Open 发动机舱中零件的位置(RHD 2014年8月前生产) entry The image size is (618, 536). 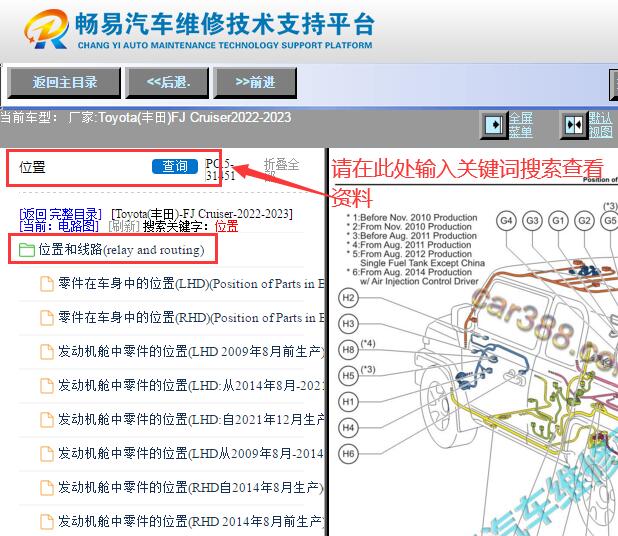(192, 521)
